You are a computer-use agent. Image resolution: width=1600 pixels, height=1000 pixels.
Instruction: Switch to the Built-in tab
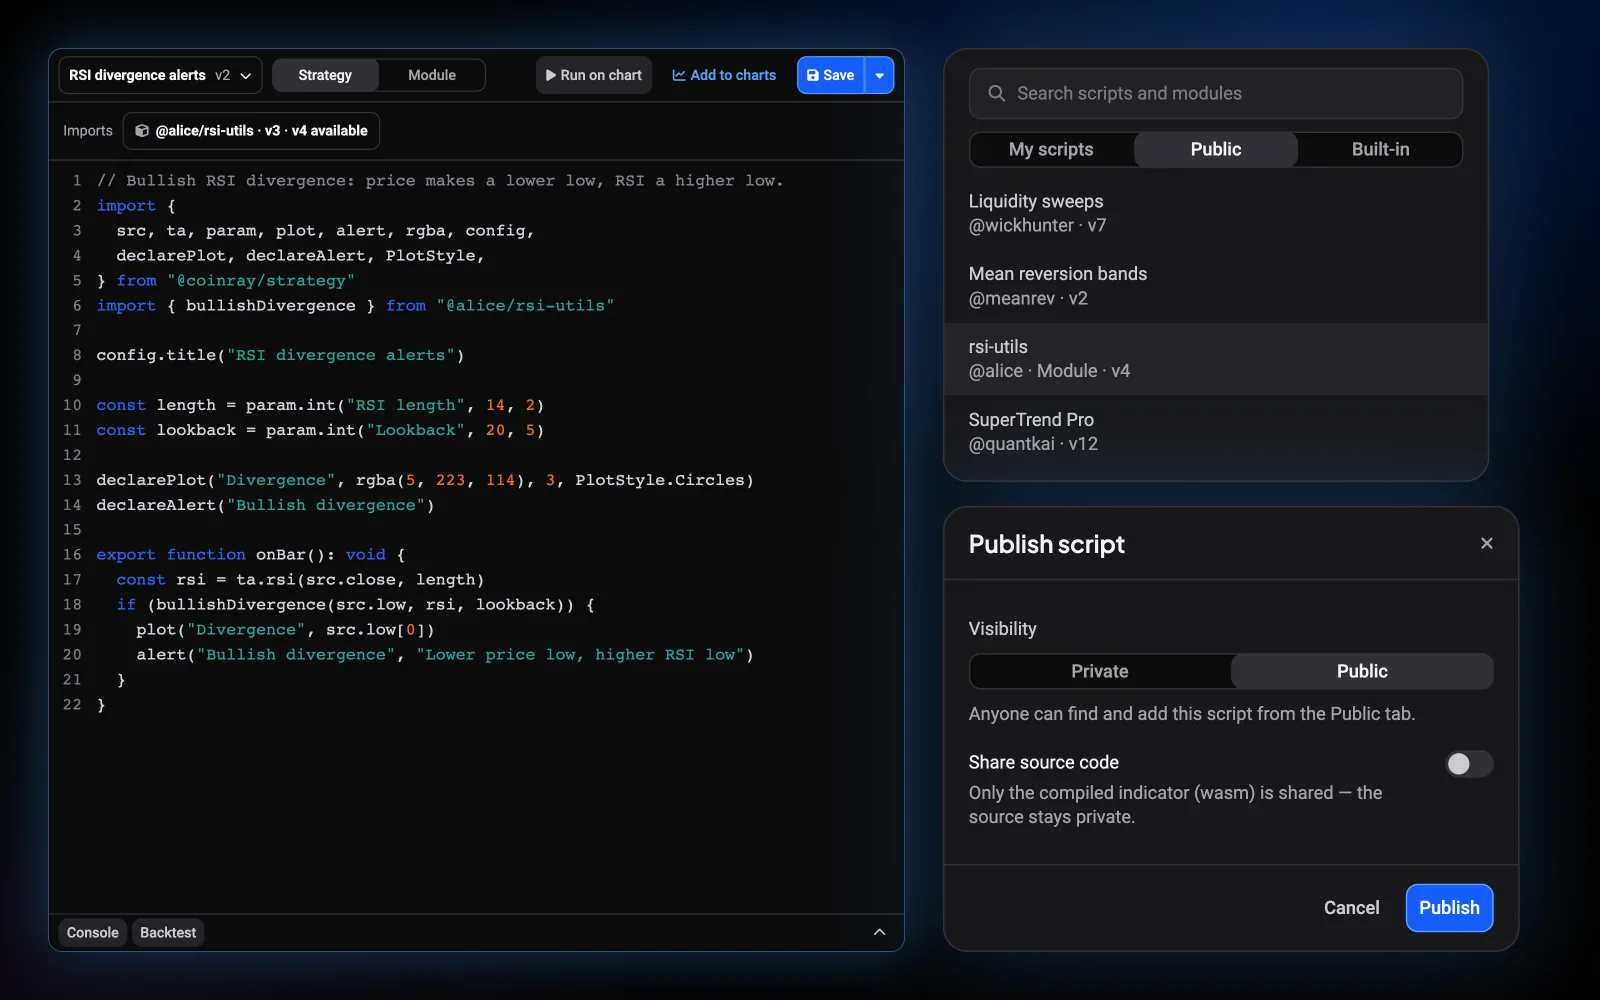[1380, 149]
